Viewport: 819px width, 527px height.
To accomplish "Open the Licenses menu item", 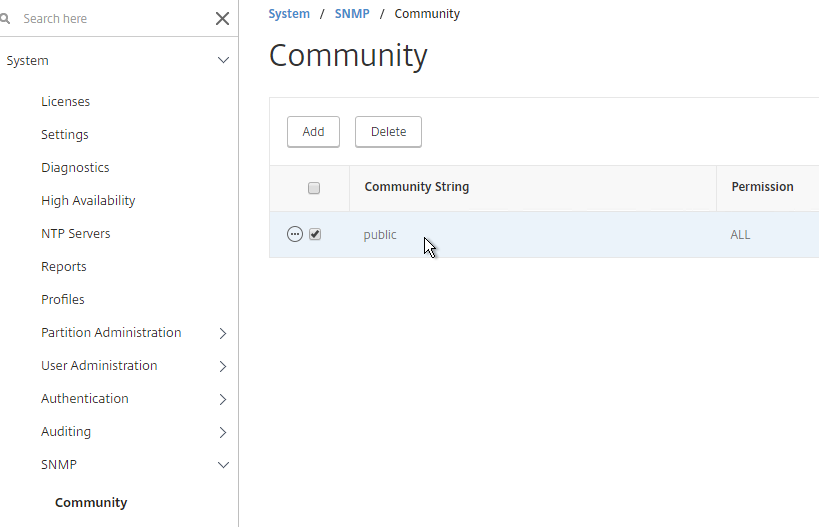I will point(65,101).
